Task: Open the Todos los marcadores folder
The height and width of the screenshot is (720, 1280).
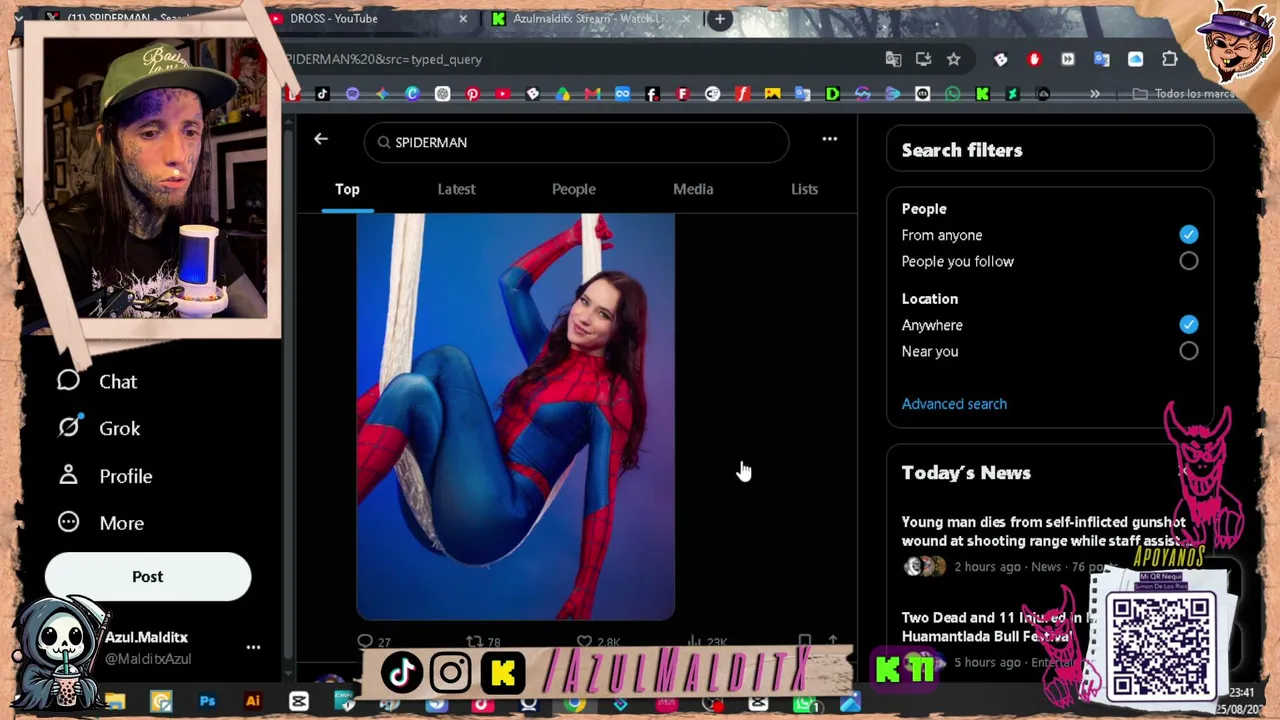Action: coord(1186,94)
